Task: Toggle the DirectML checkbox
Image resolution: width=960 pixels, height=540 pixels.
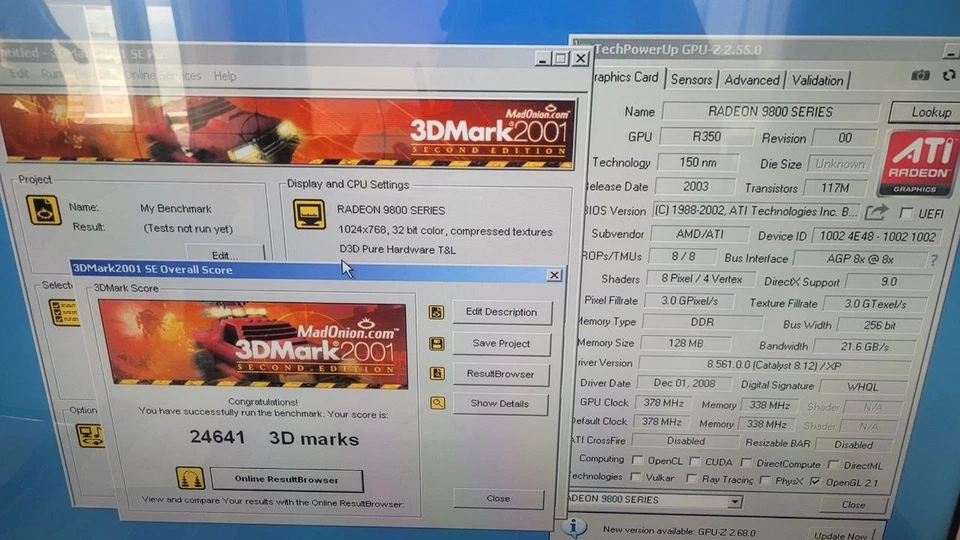Action: [x=833, y=465]
